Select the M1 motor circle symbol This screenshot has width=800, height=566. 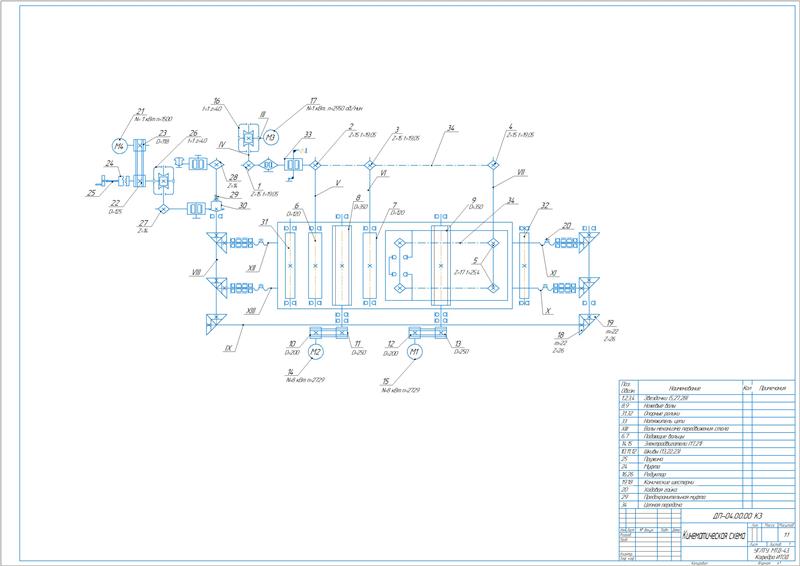(414, 352)
